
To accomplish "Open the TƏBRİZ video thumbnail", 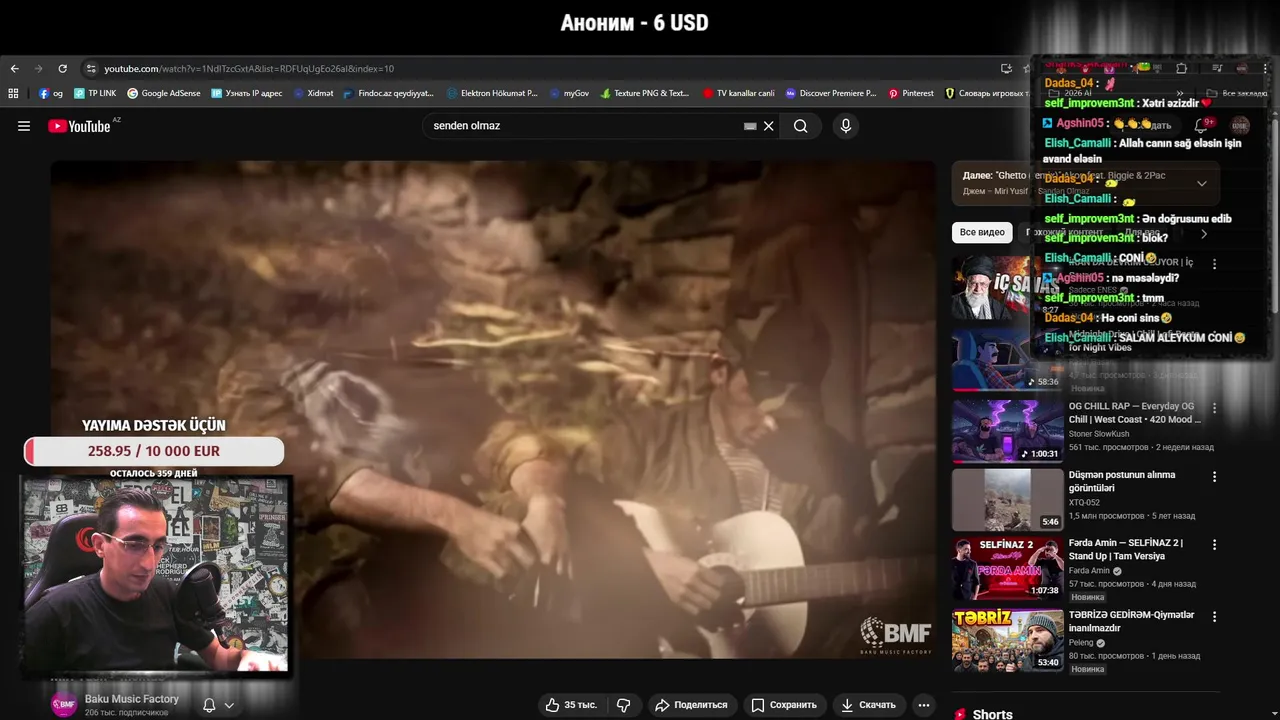I will [x=1007, y=641].
